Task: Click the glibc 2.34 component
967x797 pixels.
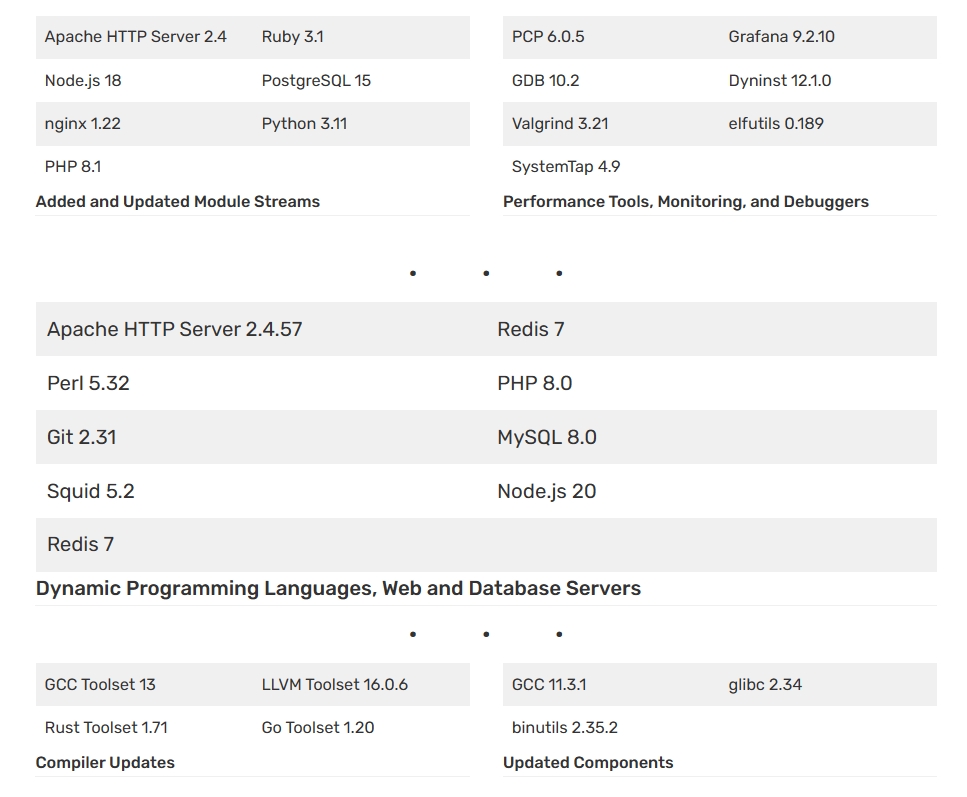Action: pyautogui.click(x=765, y=684)
